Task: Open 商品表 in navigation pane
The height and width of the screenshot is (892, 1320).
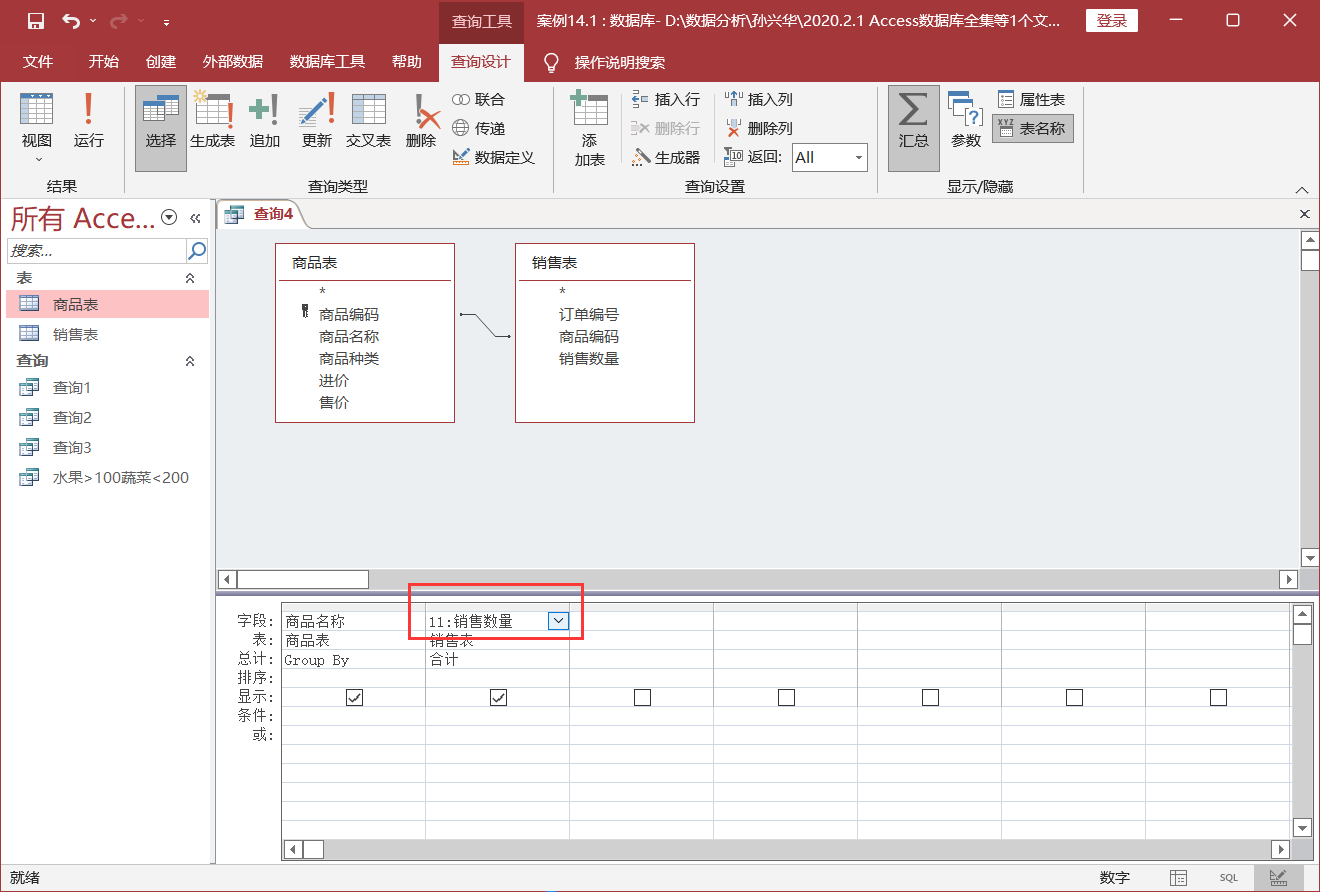Action: [x=105, y=305]
